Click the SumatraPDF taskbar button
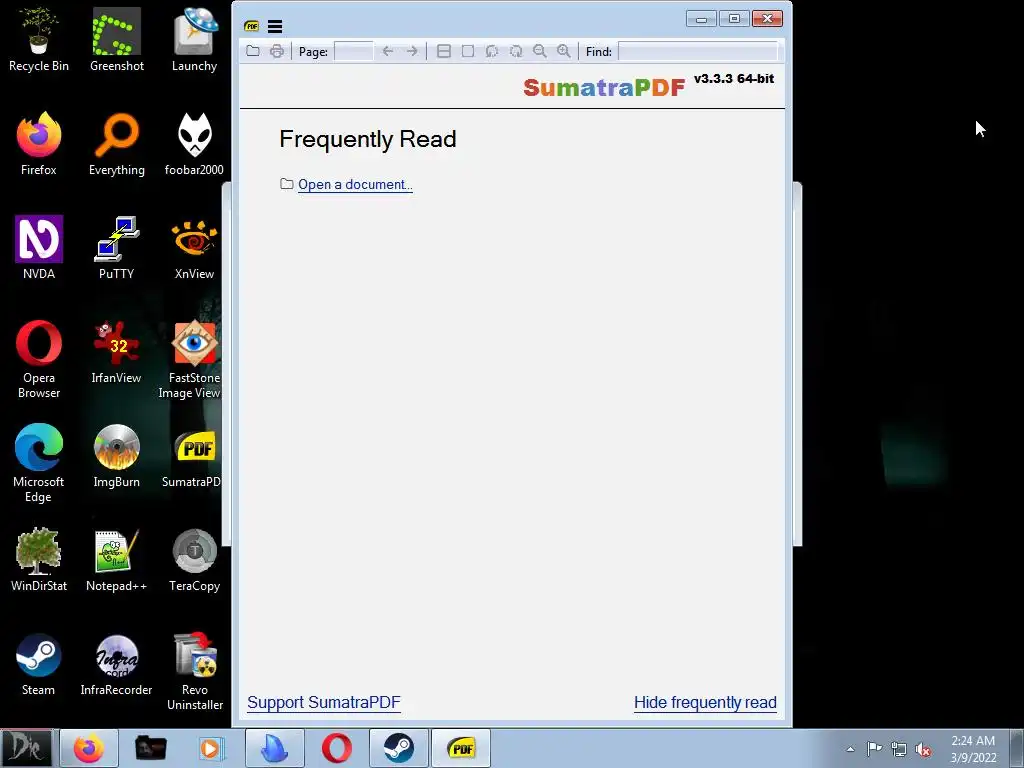The image size is (1024, 768). pyautogui.click(x=461, y=748)
